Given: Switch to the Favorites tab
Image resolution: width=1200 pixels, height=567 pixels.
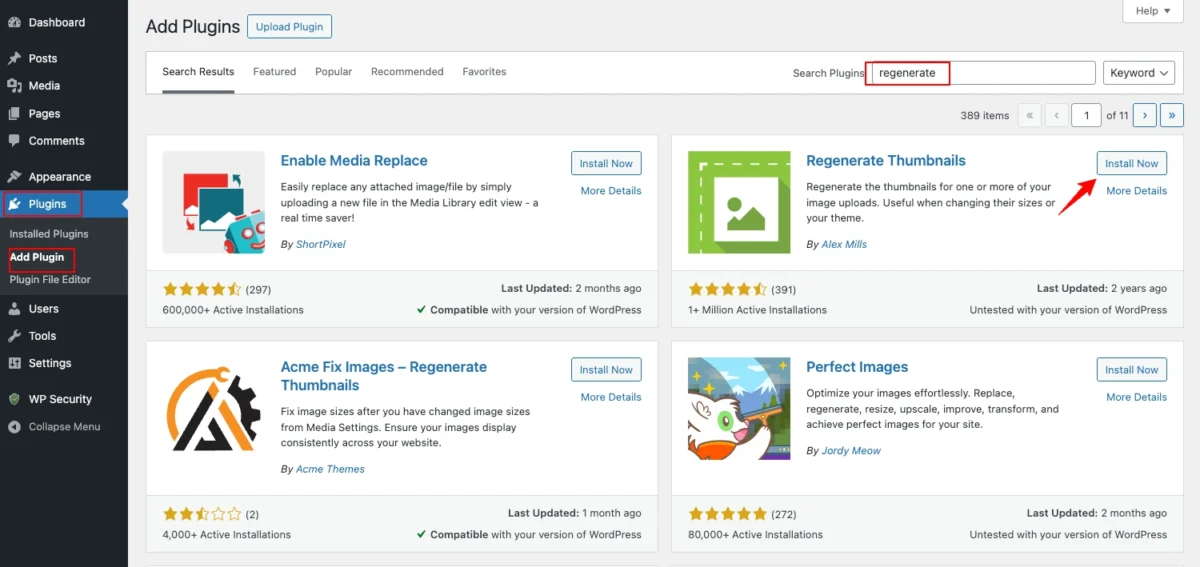Looking at the screenshot, I should 484,72.
